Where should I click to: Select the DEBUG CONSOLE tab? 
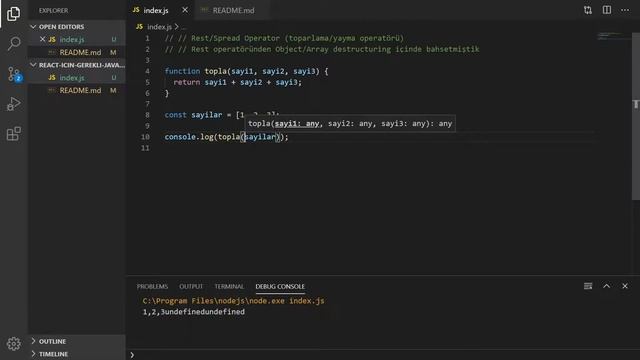280,287
